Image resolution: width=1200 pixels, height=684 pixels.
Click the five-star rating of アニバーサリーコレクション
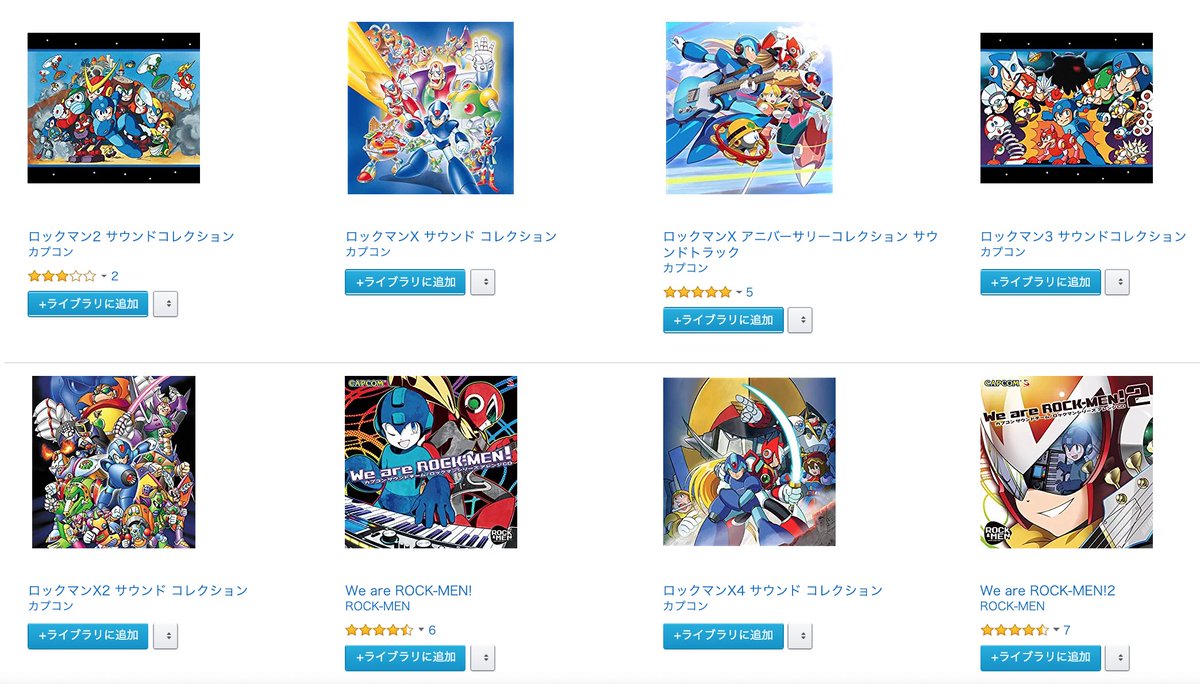[x=697, y=292]
